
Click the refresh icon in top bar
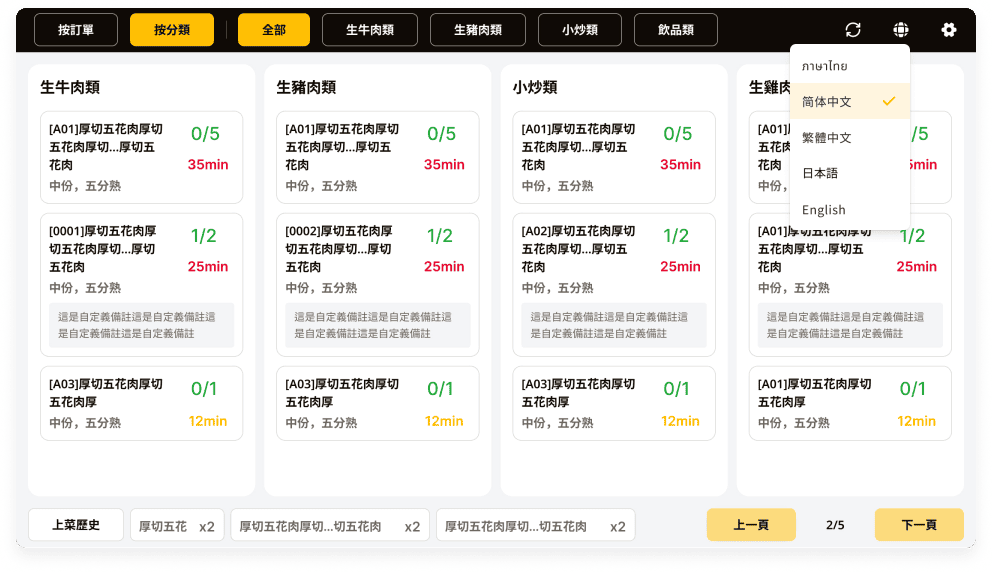pos(853,30)
